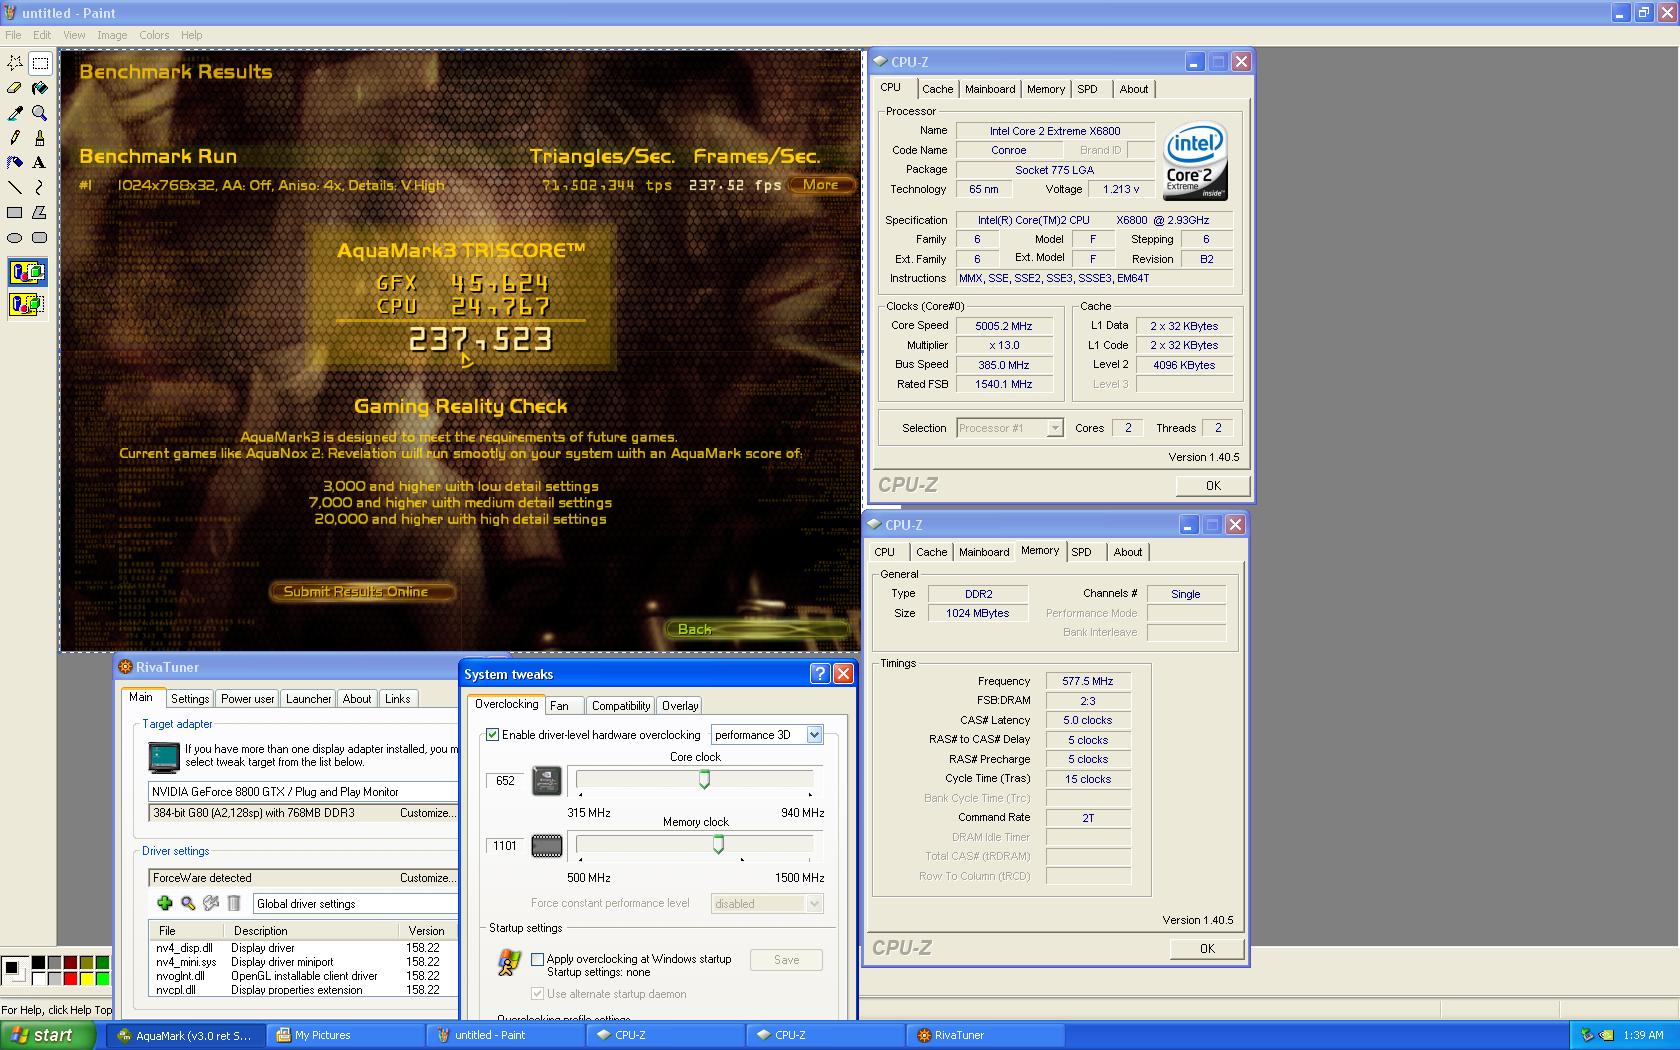The height and width of the screenshot is (1050, 1680).
Task: Check Apply overclocking at Windows startup
Action: click(538, 959)
